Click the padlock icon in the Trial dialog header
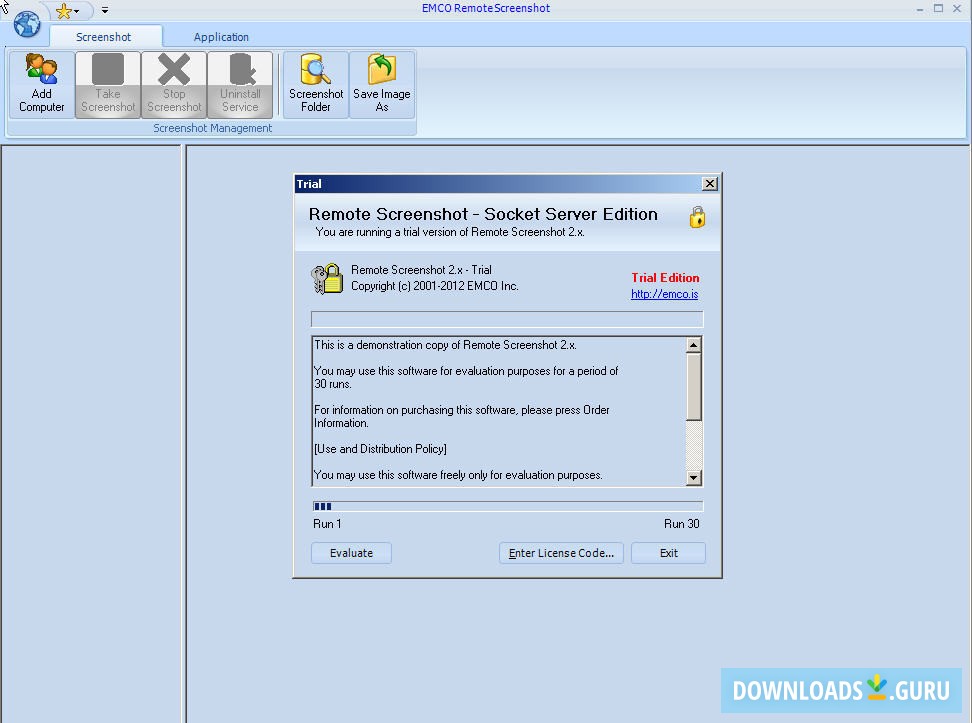The image size is (972, 723). click(x=697, y=216)
